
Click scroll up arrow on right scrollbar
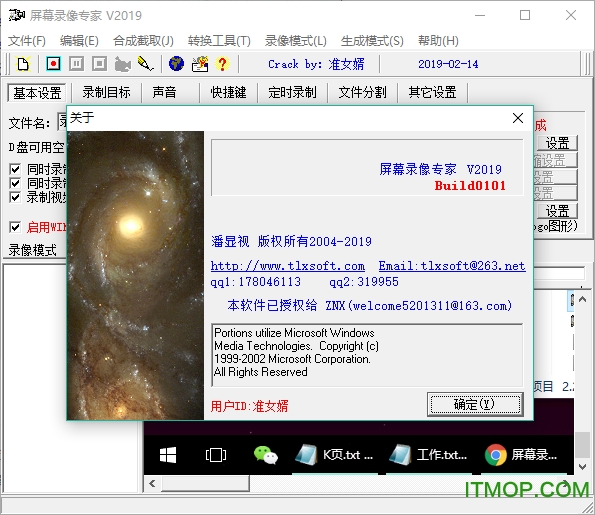click(x=582, y=299)
